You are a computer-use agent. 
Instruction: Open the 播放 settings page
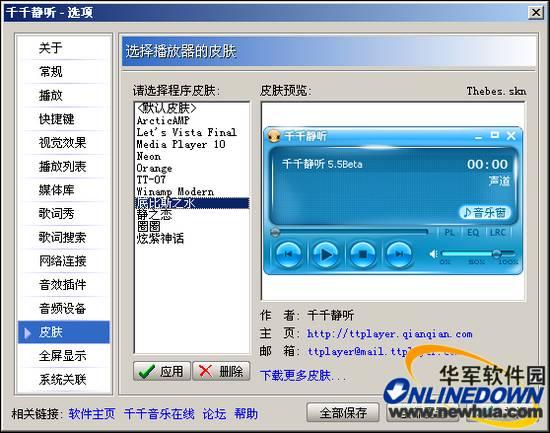[63, 95]
